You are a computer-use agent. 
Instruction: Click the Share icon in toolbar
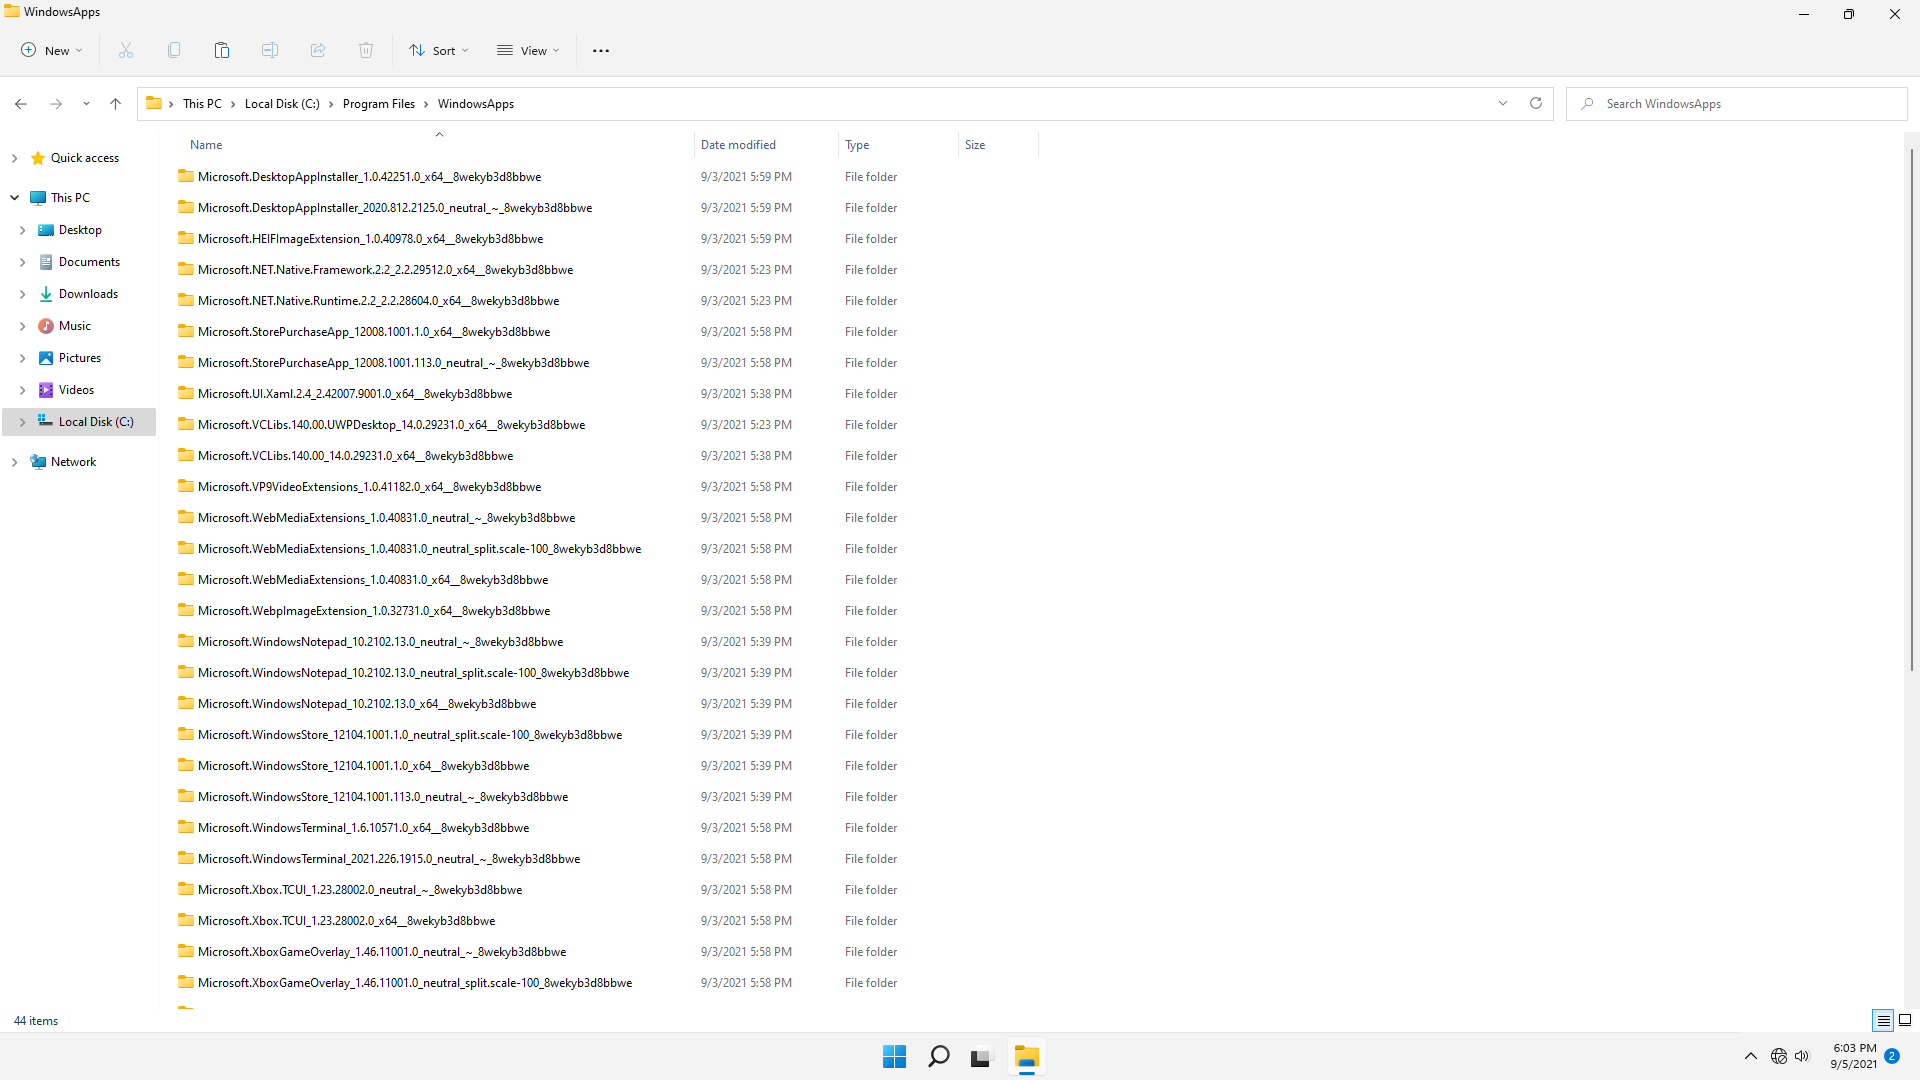point(318,50)
